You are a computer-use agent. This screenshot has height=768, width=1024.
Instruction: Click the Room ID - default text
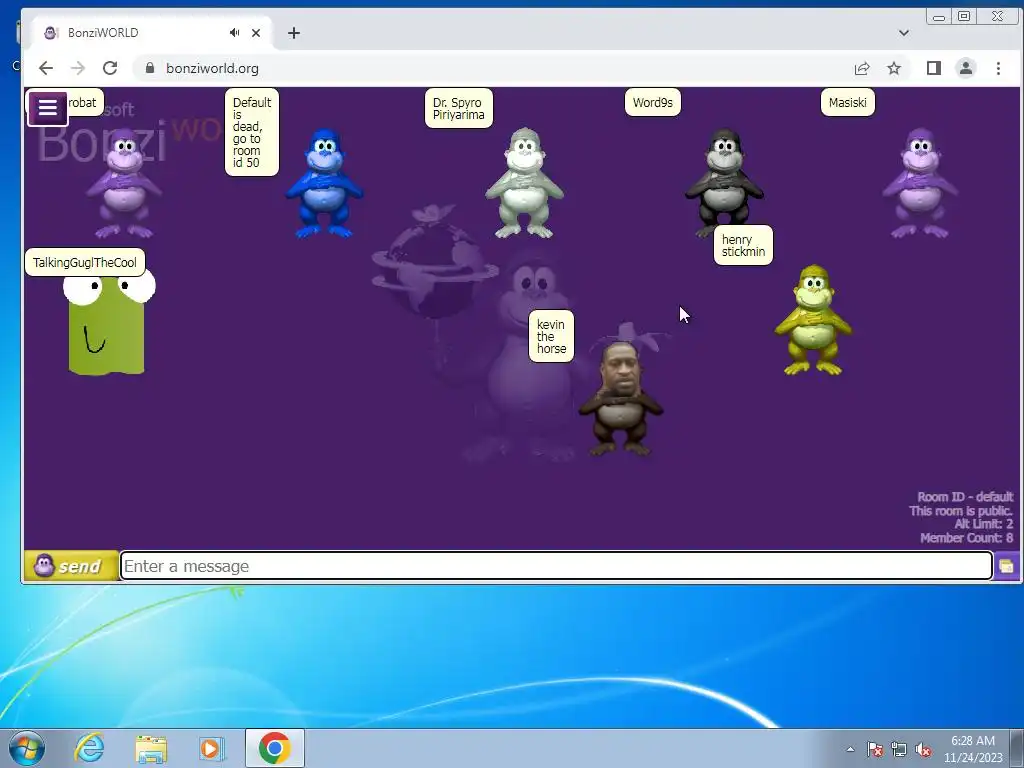(965, 497)
